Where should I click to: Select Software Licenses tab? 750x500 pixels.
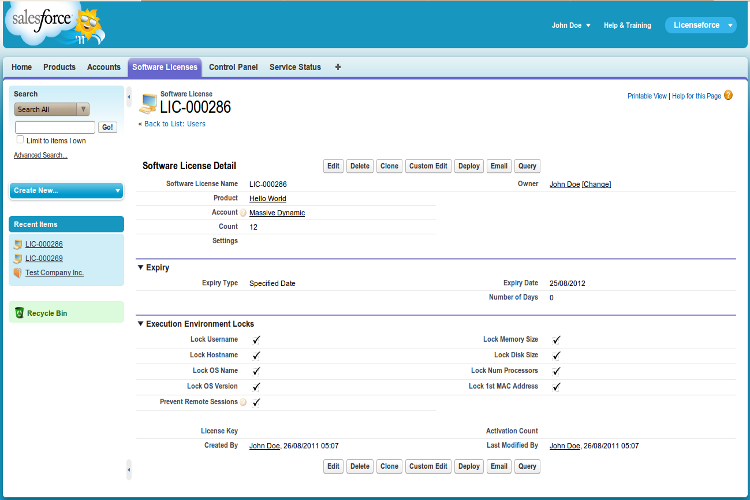[x=165, y=67]
